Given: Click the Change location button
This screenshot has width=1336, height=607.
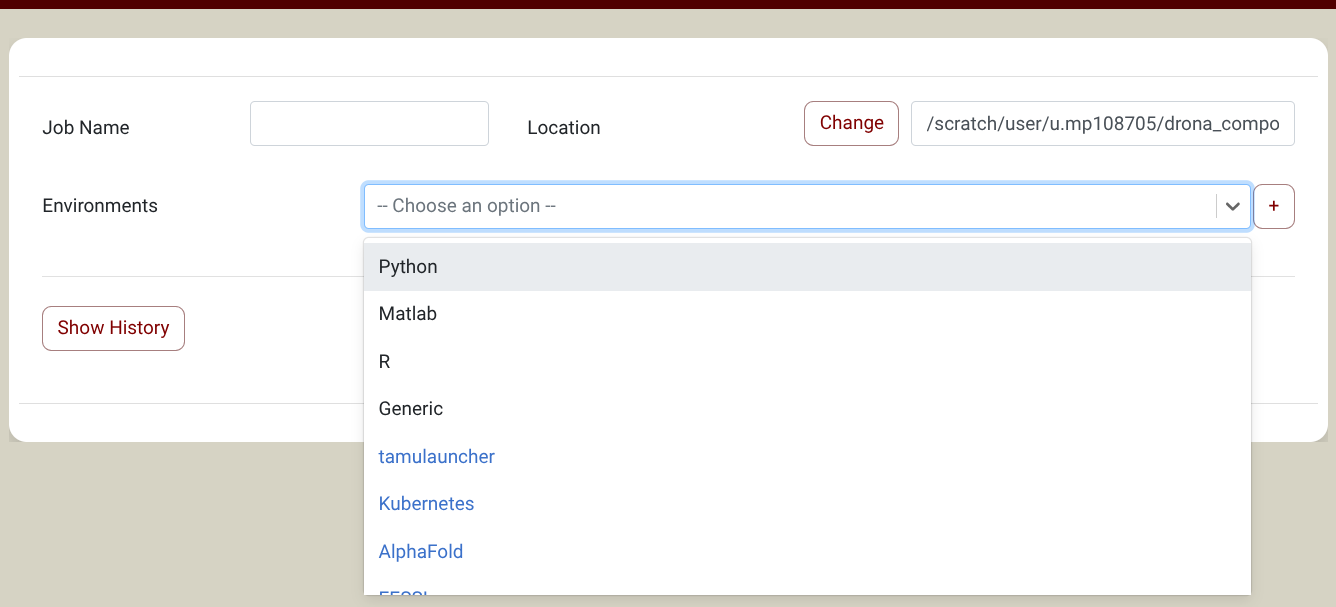Looking at the screenshot, I should pos(851,123).
